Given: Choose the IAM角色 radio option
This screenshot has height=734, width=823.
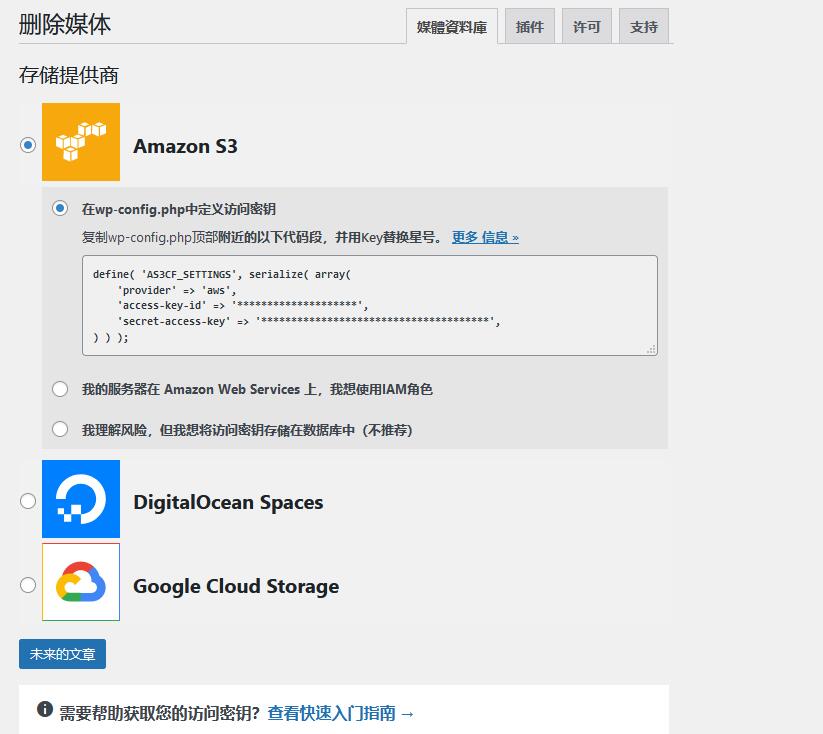Looking at the screenshot, I should pyautogui.click(x=60, y=389).
